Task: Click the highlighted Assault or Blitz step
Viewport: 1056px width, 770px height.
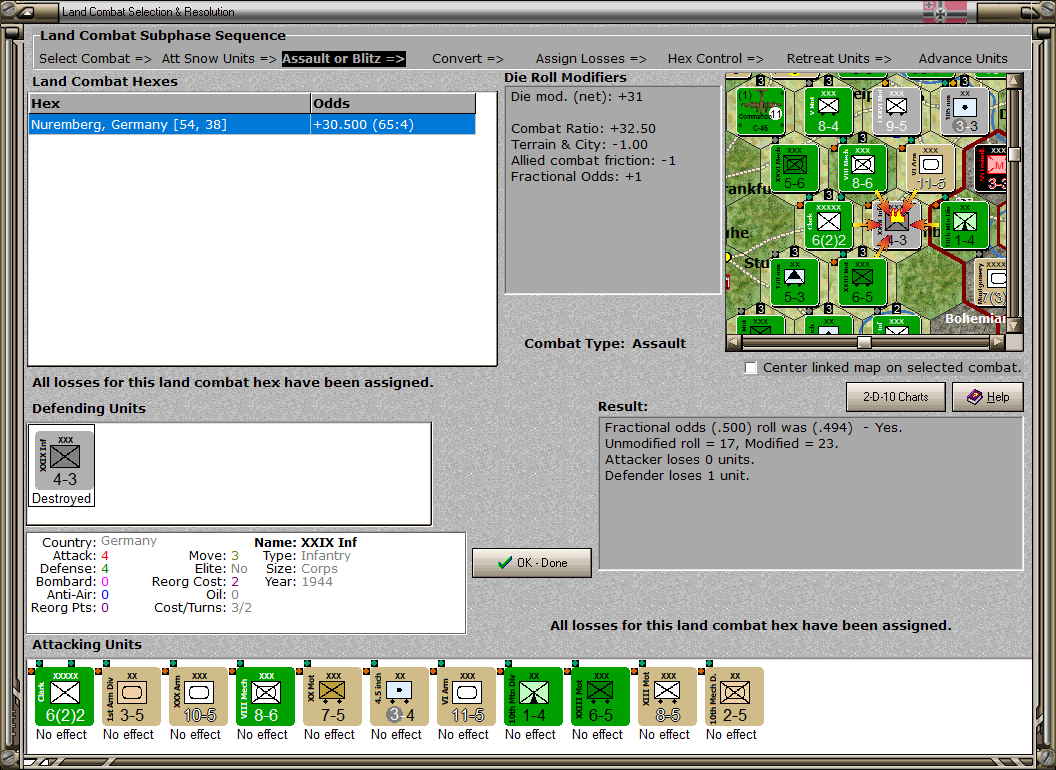Action: point(343,59)
